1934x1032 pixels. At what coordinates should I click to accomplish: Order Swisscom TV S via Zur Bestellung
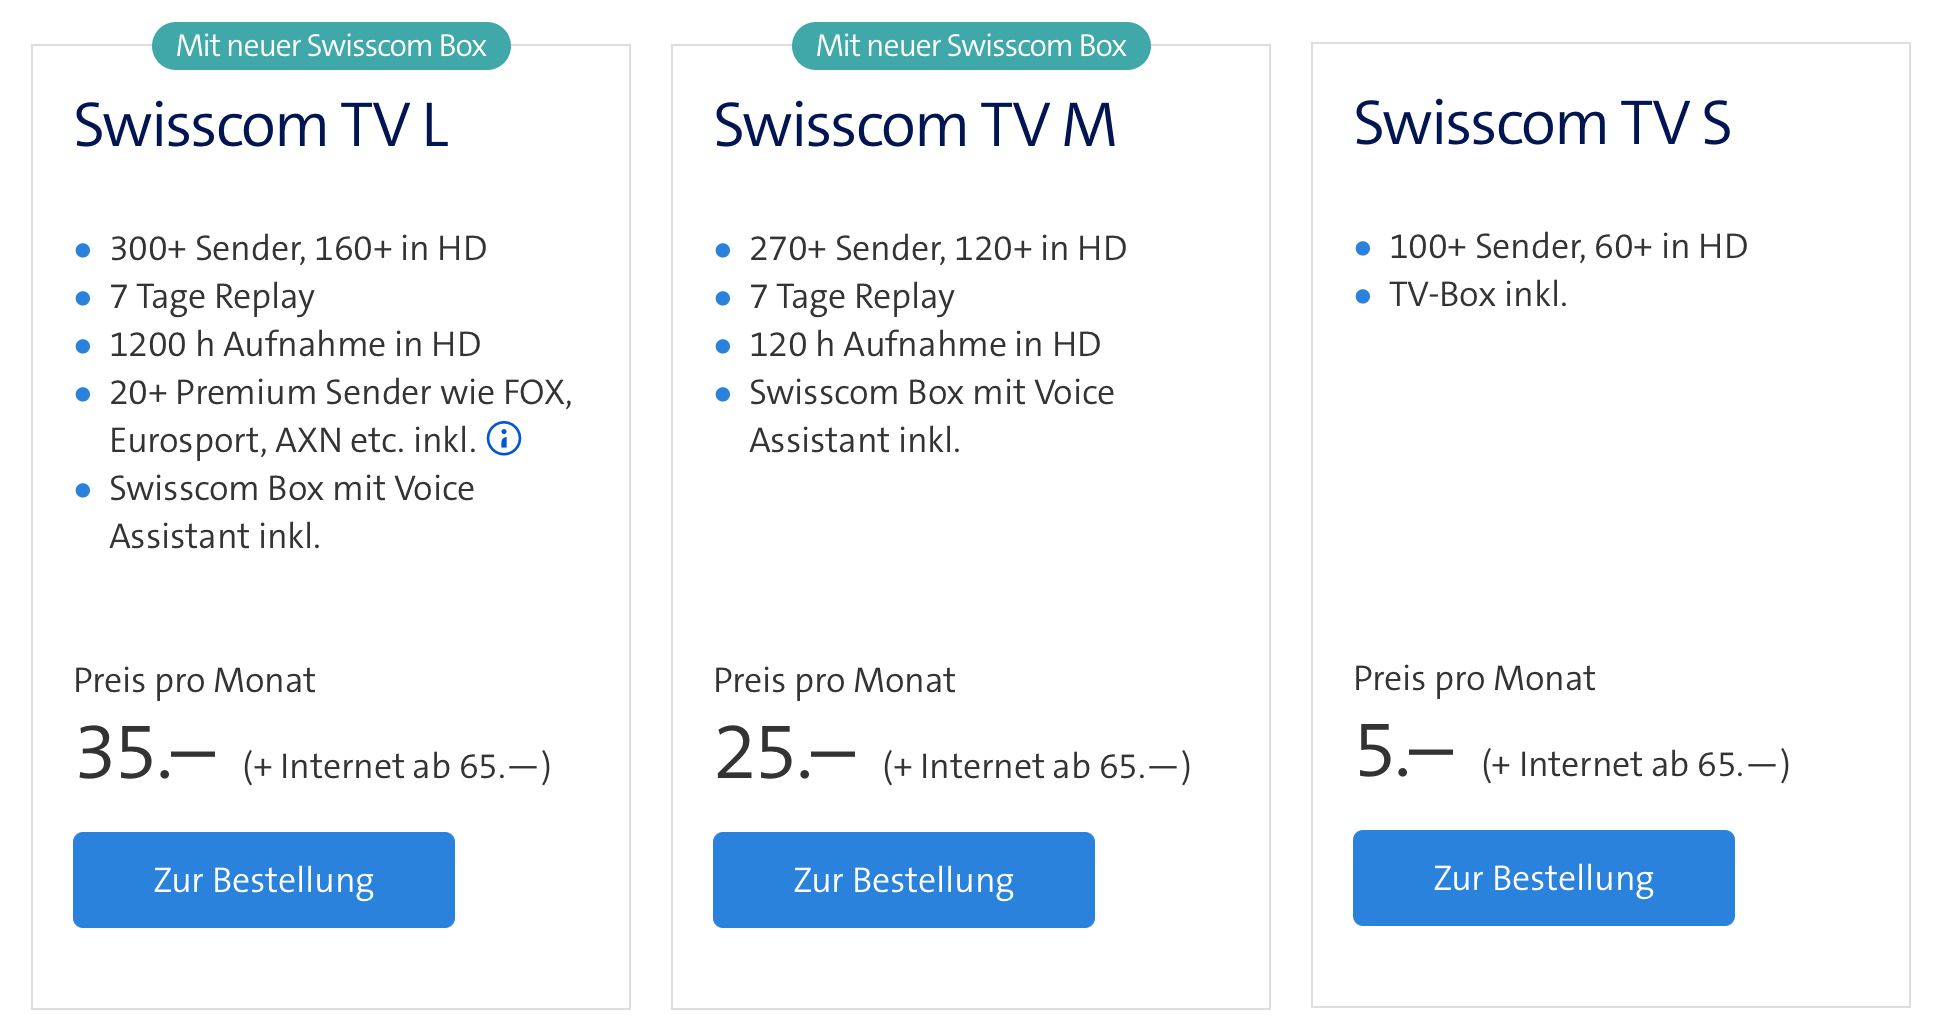[x=1544, y=878]
